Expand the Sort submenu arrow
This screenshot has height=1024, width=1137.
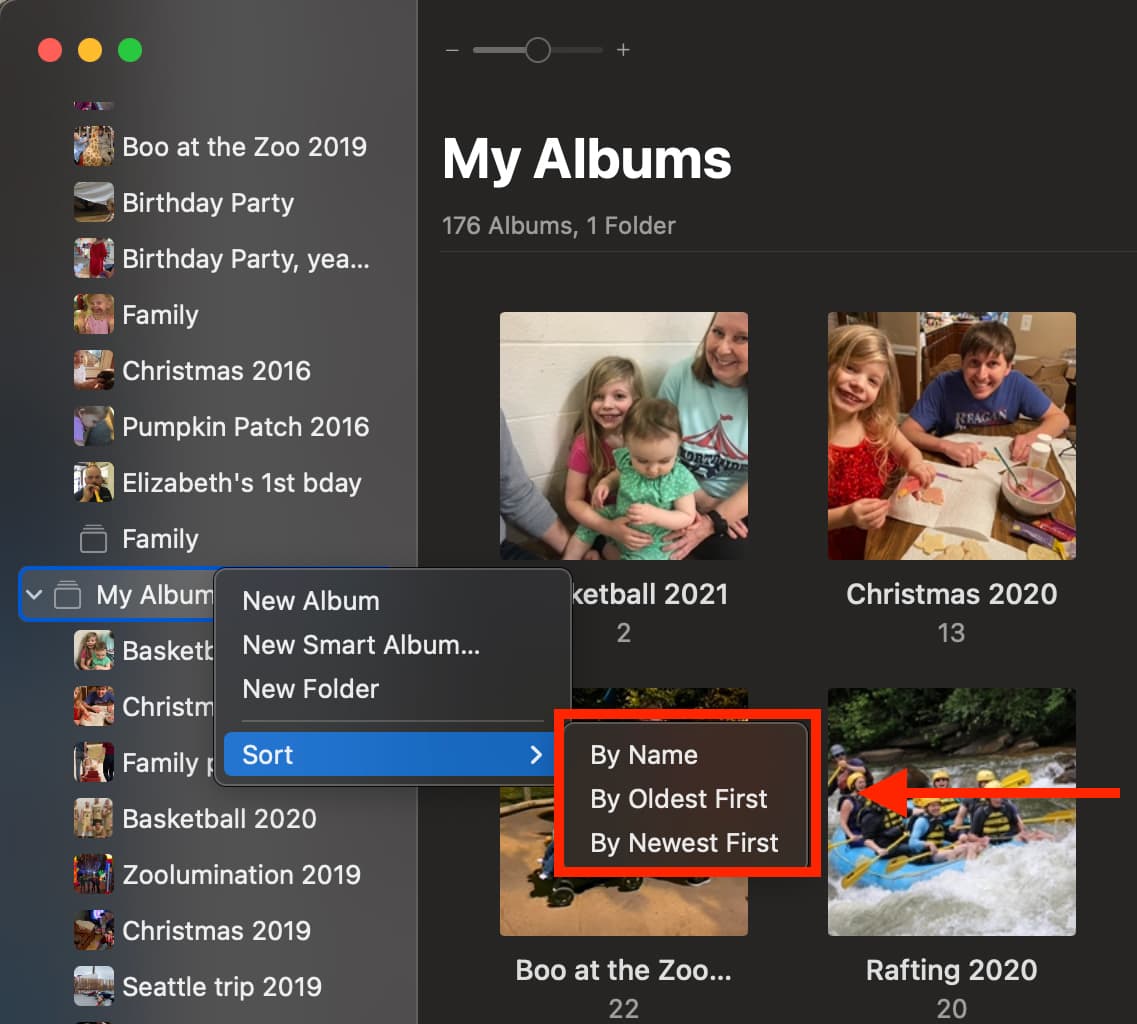coord(536,755)
